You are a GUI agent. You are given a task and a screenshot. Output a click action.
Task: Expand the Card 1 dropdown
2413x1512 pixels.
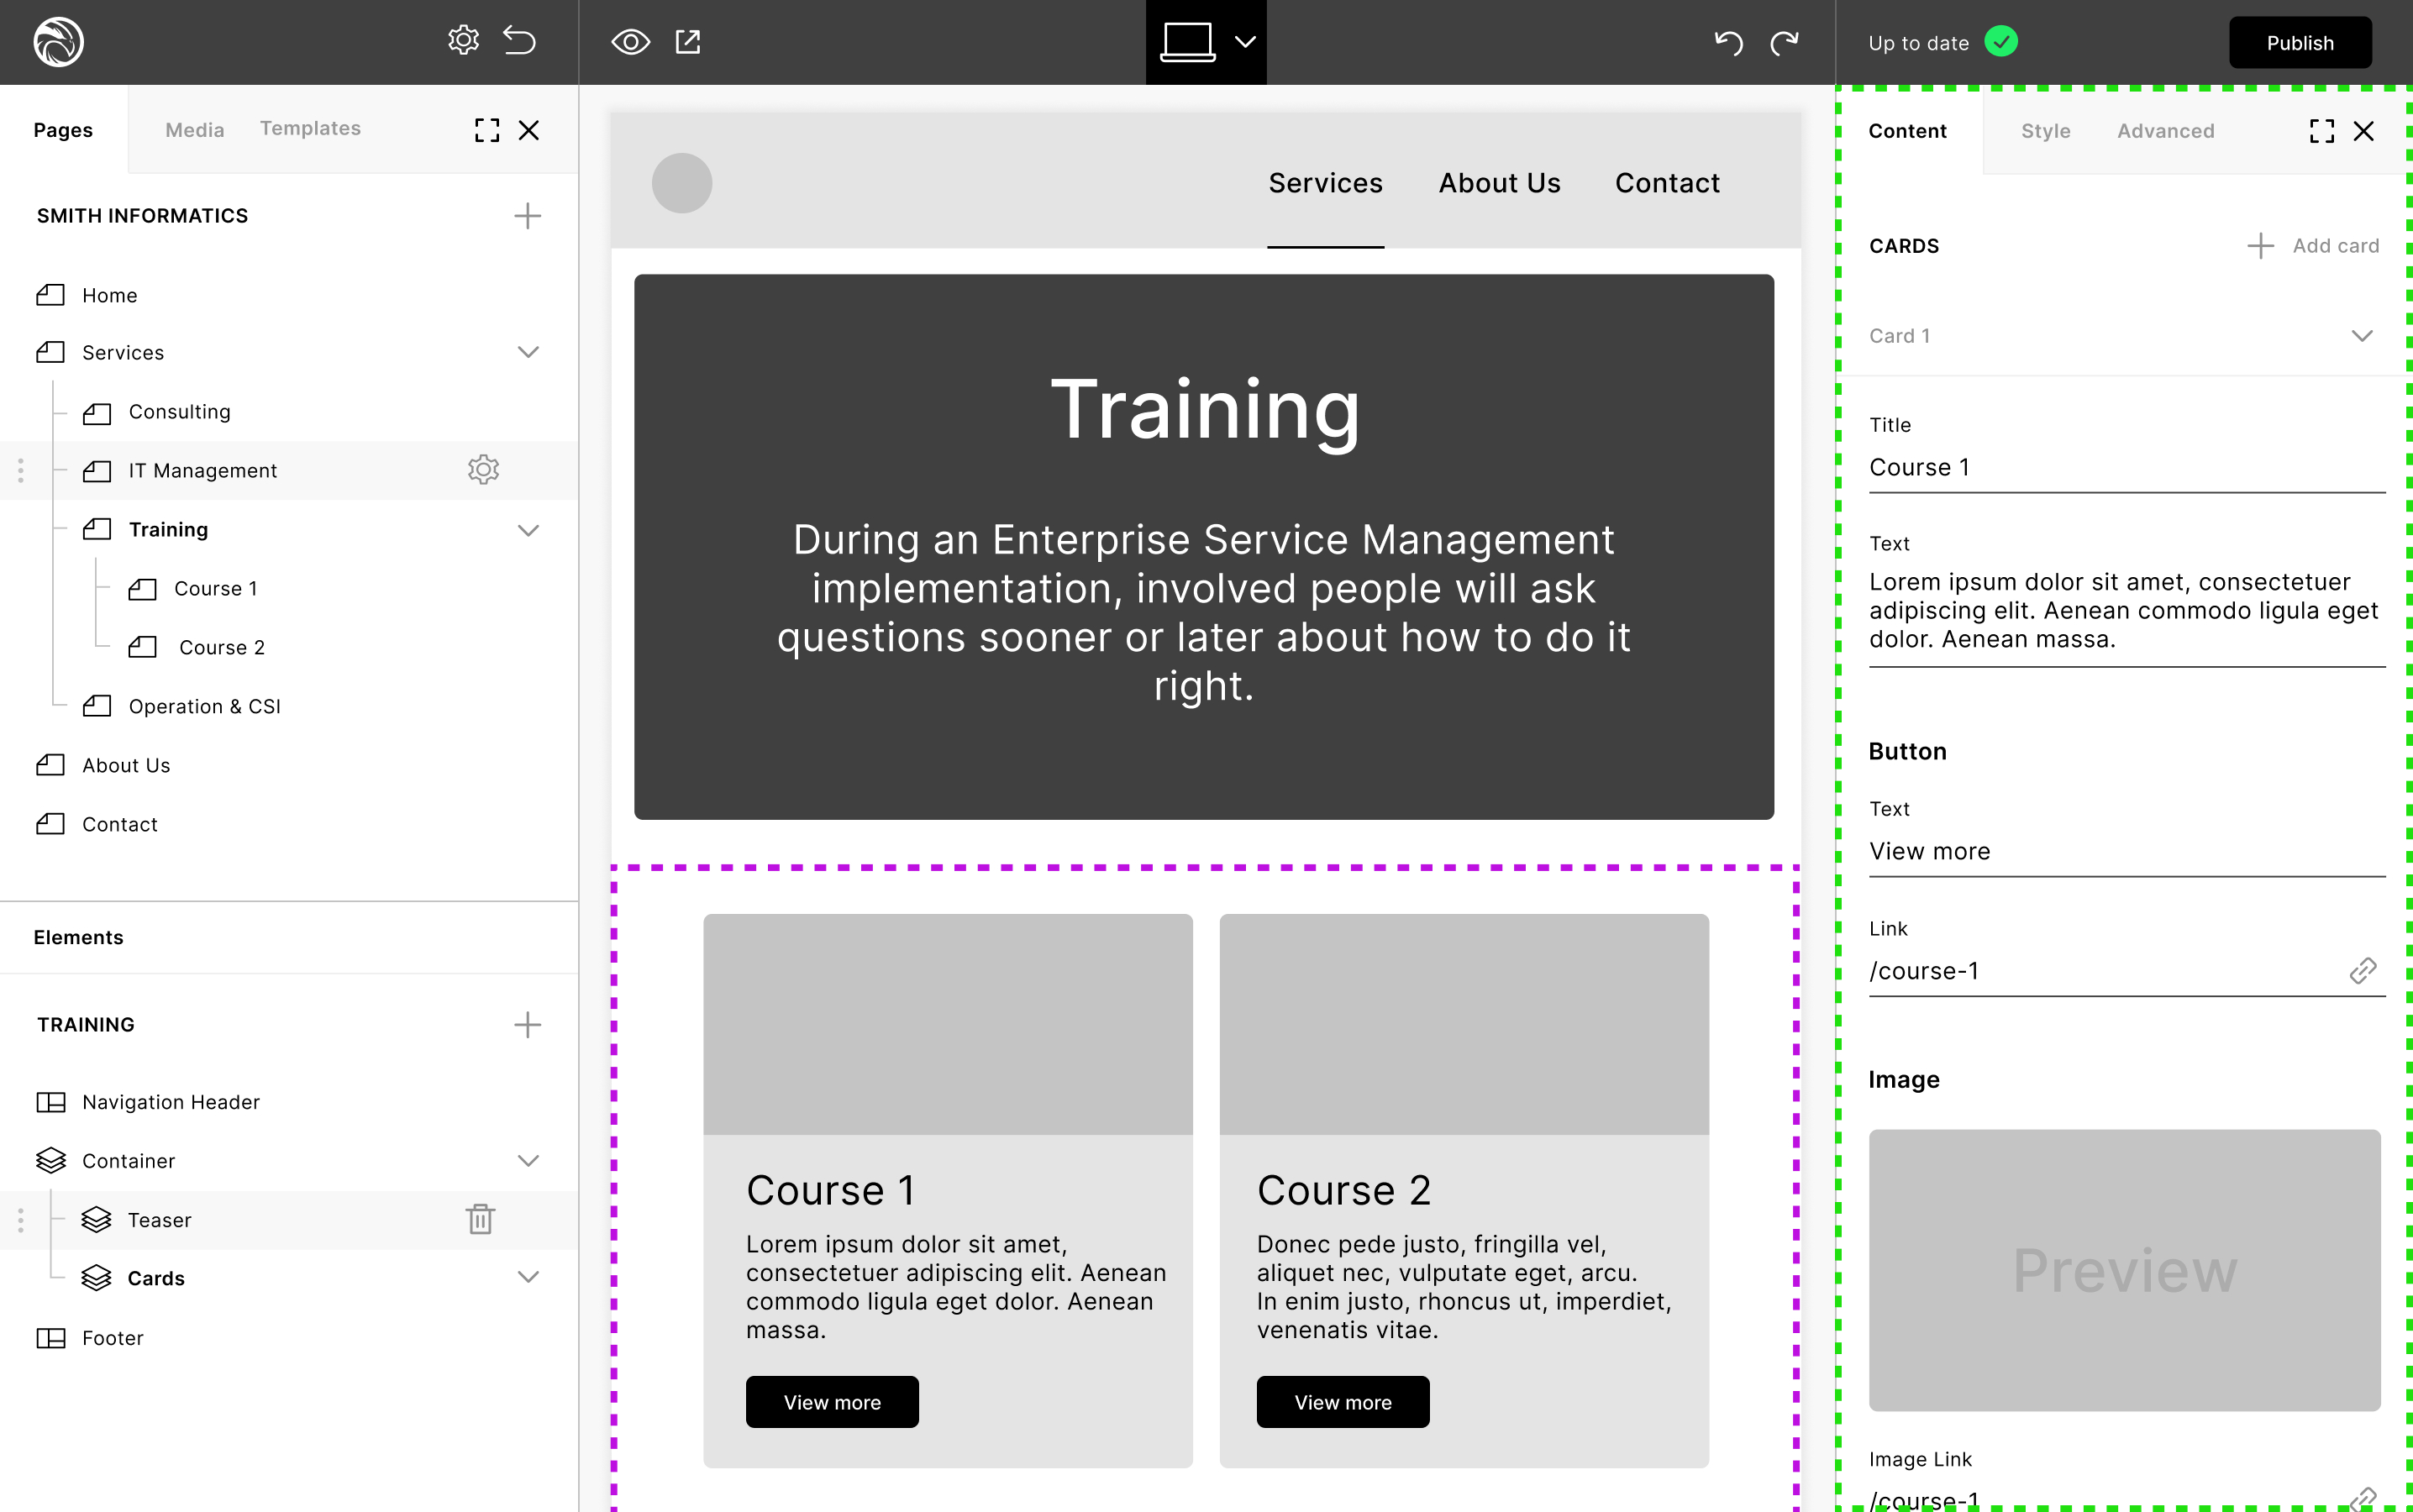click(2361, 336)
